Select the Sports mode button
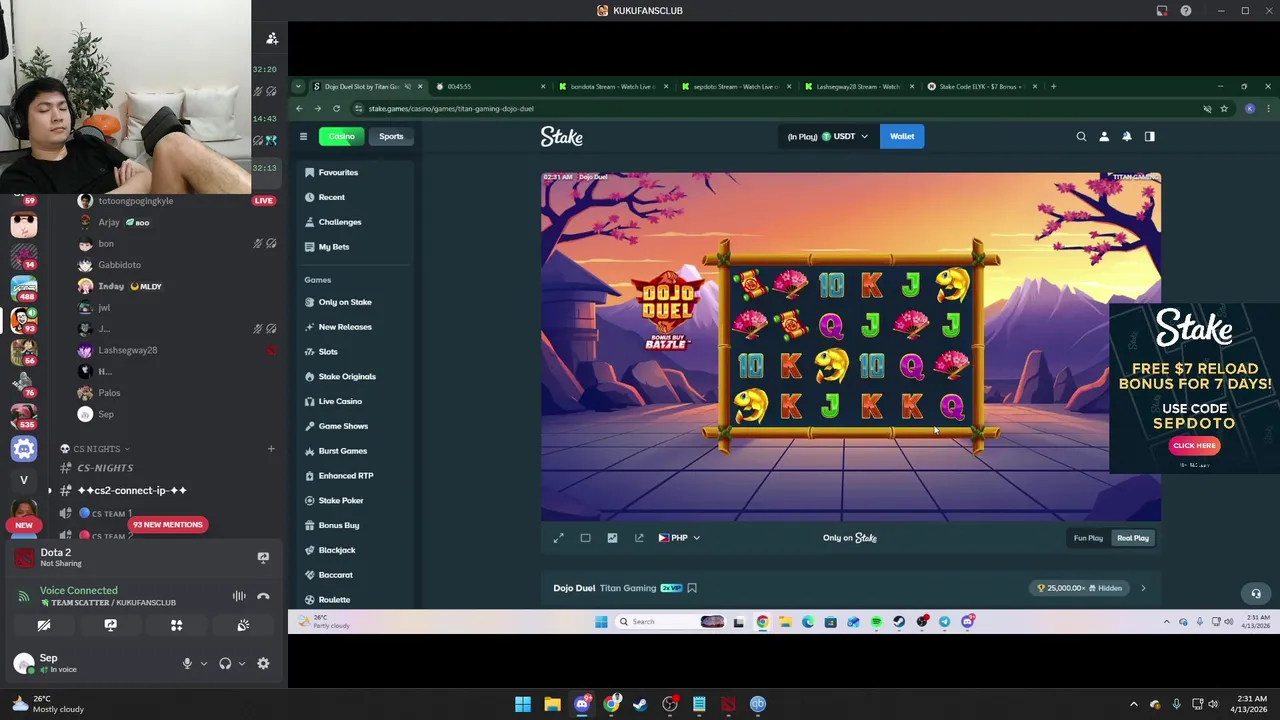 [x=391, y=136]
